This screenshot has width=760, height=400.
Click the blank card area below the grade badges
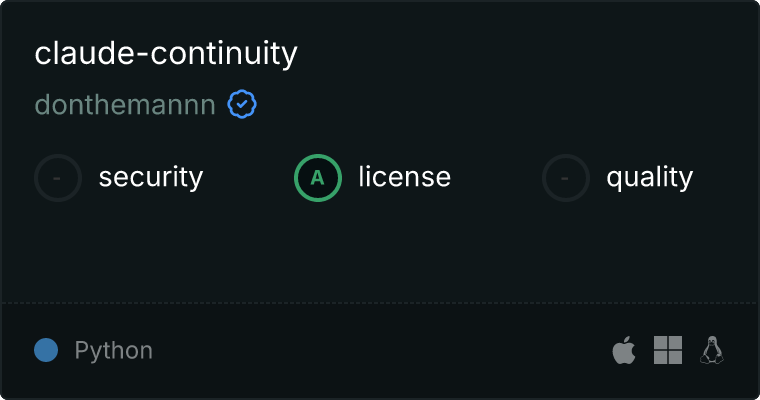pos(380,252)
